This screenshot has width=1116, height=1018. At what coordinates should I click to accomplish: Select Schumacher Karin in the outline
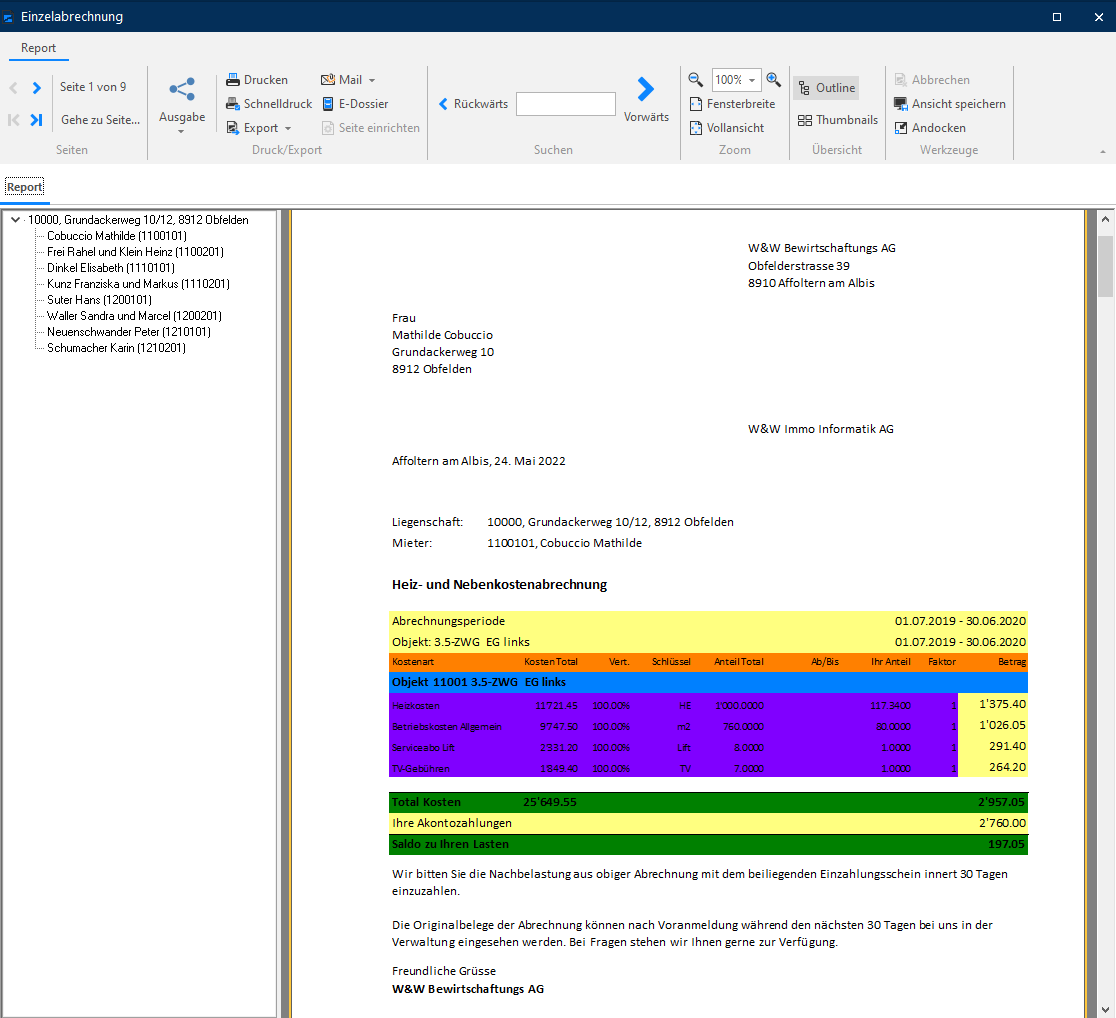point(117,348)
